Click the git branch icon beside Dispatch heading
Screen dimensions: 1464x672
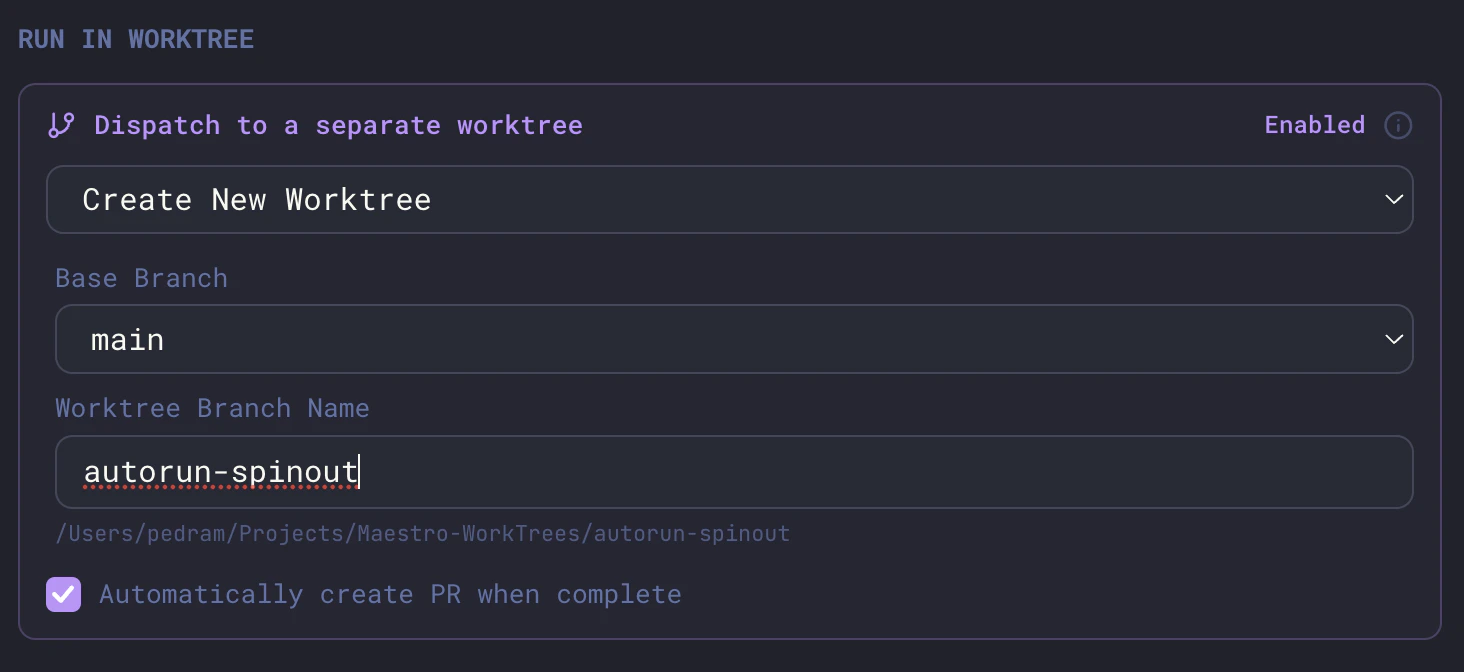point(62,125)
